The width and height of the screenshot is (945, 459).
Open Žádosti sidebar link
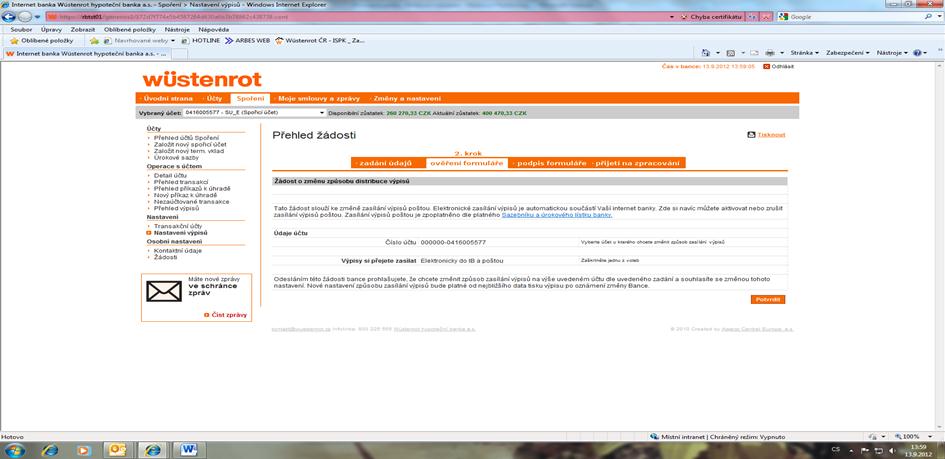point(165,257)
